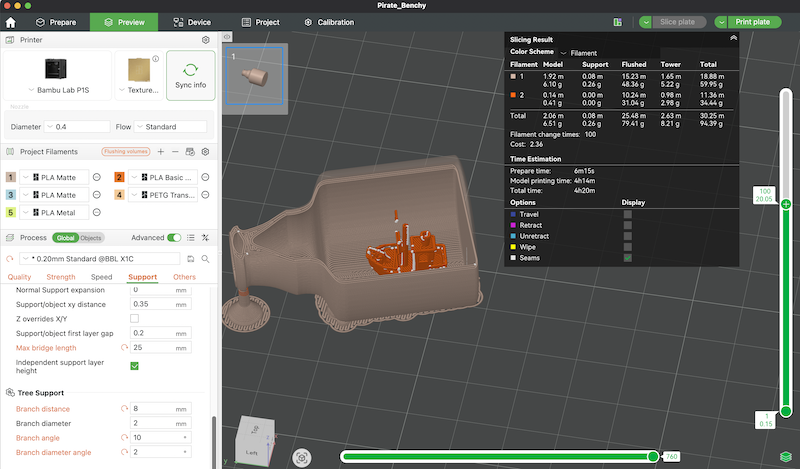Toggle Unretract display checkbox

(628, 236)
